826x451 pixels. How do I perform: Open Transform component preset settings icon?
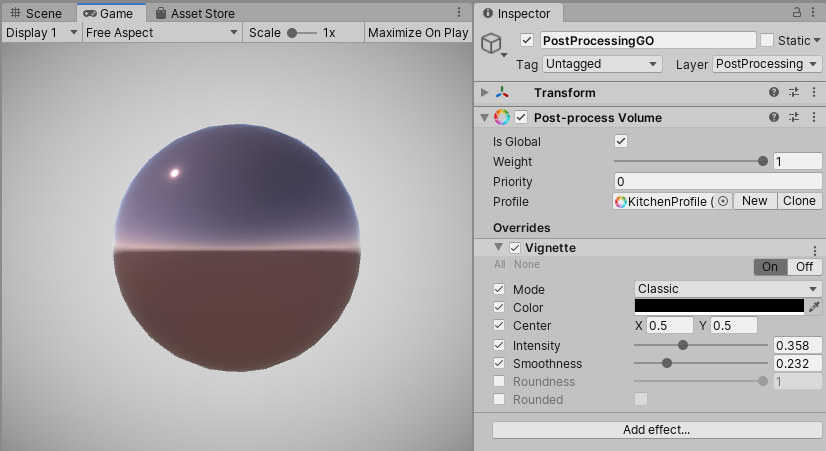794,92
